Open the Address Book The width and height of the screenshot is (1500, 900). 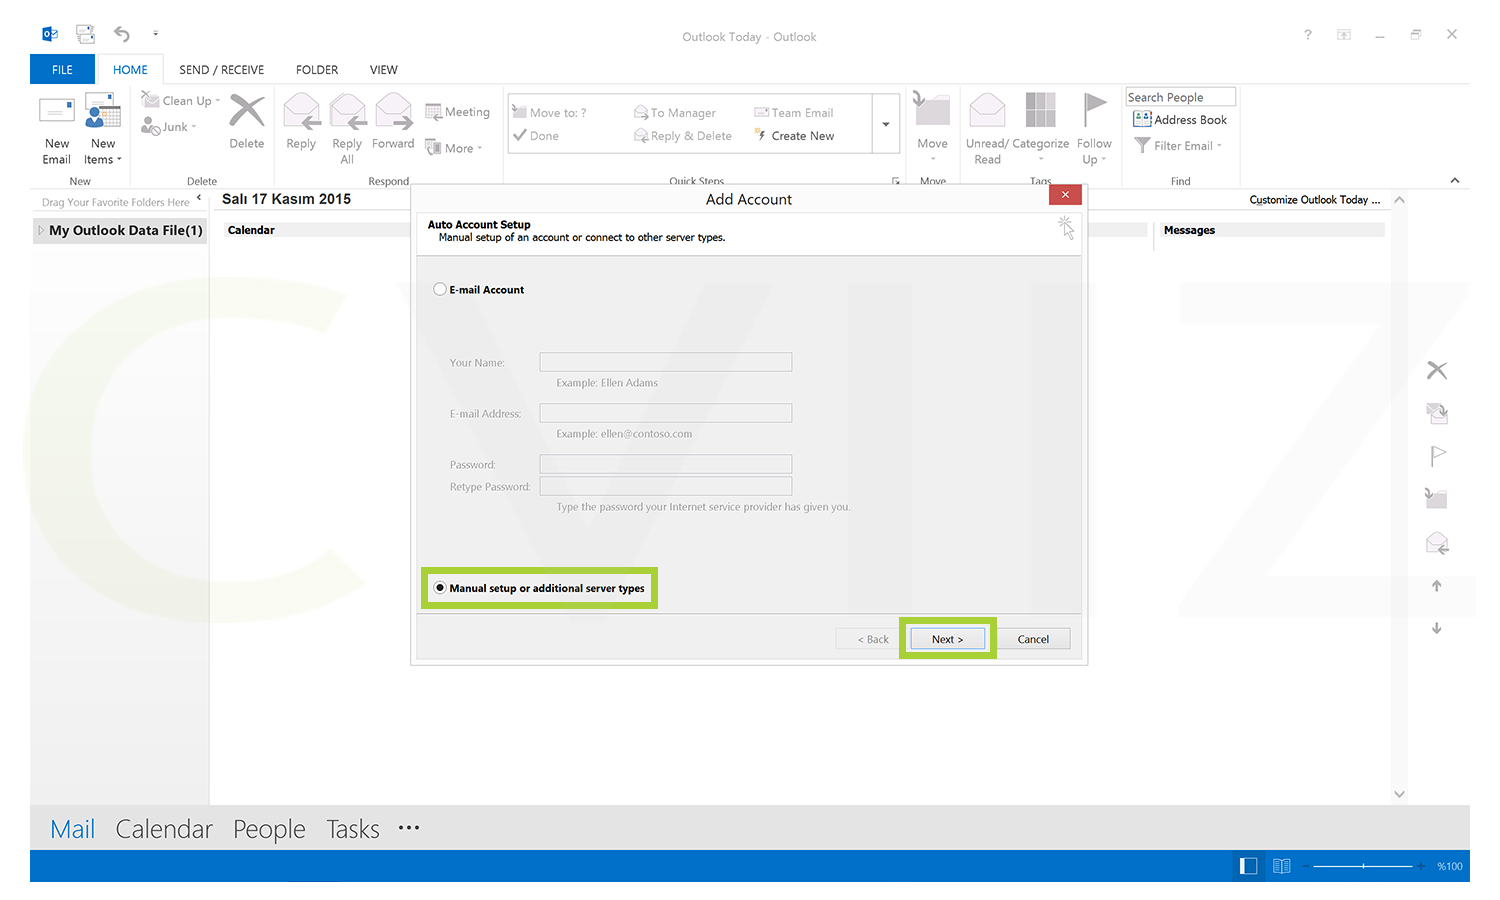[1180, 119]
